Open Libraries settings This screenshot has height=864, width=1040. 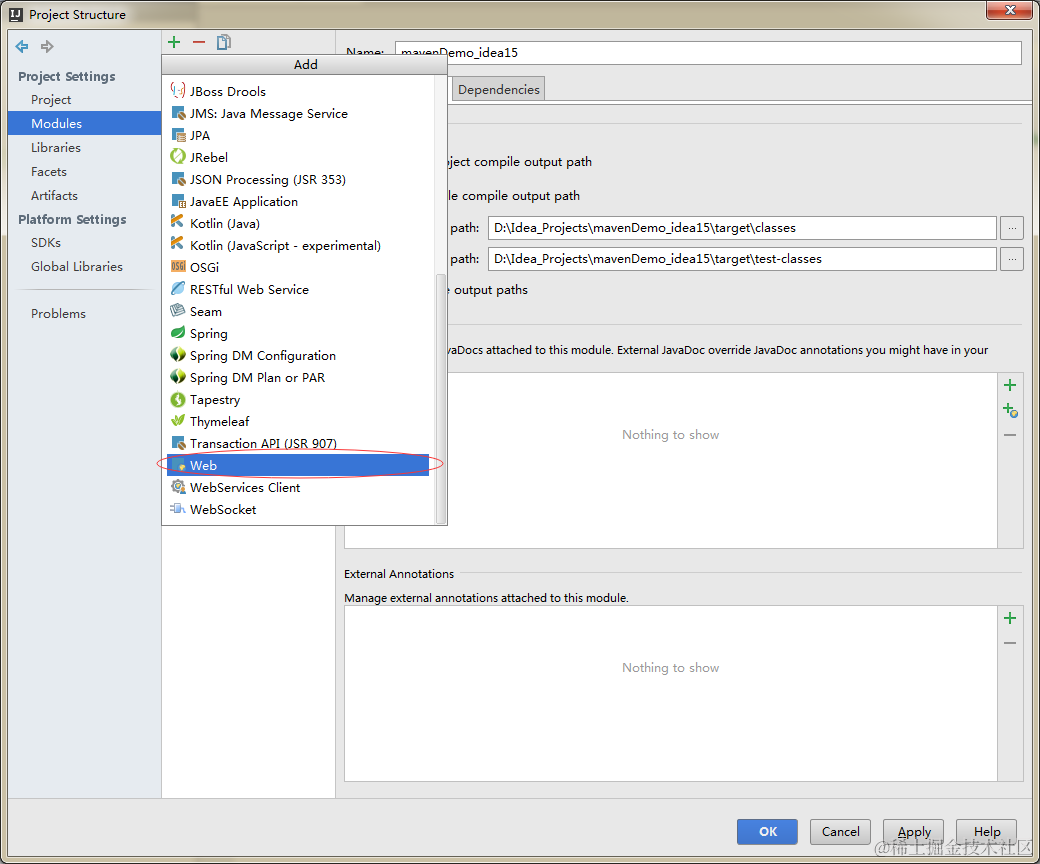coord(56,147)
